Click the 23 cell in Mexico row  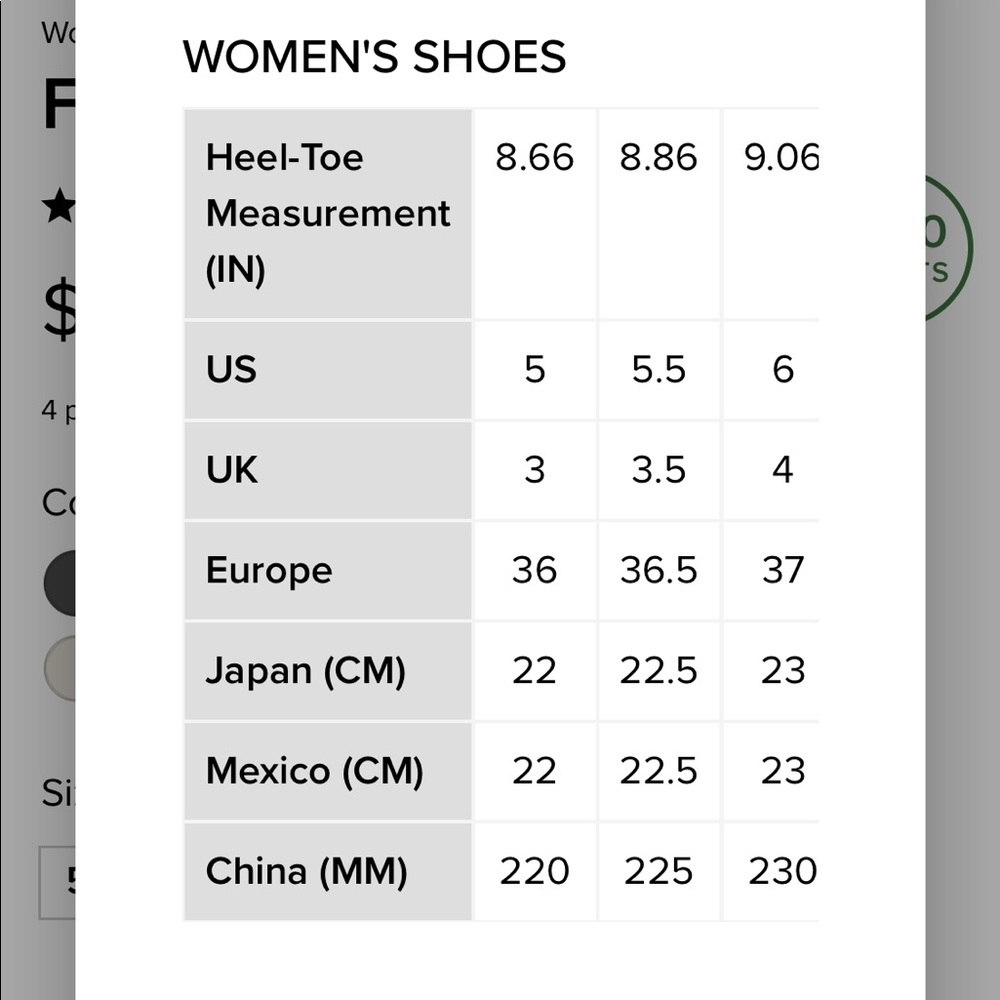tap(771, 771)
